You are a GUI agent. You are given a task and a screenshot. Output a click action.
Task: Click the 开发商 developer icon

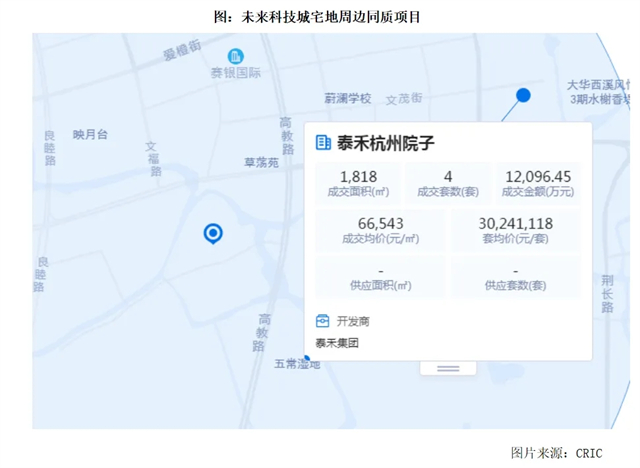322,321
